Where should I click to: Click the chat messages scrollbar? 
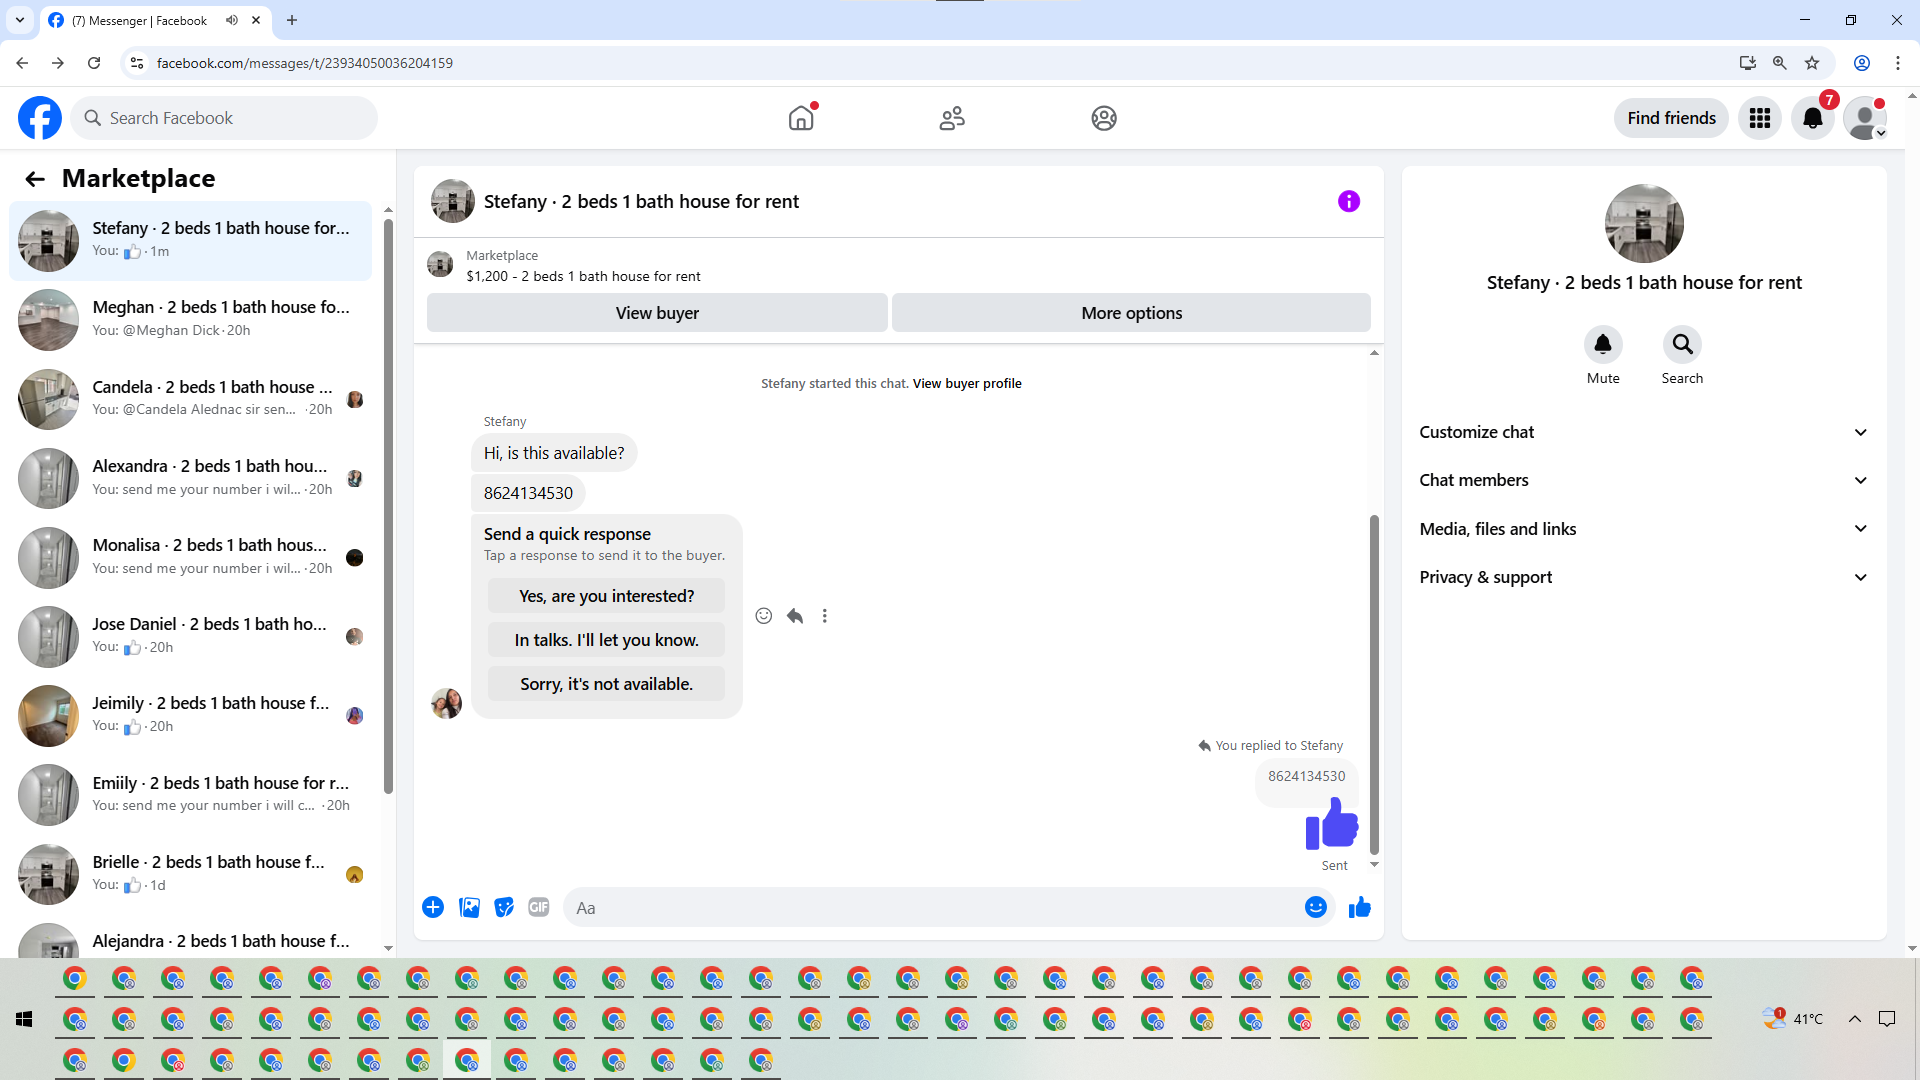[x=1374, y=685]
